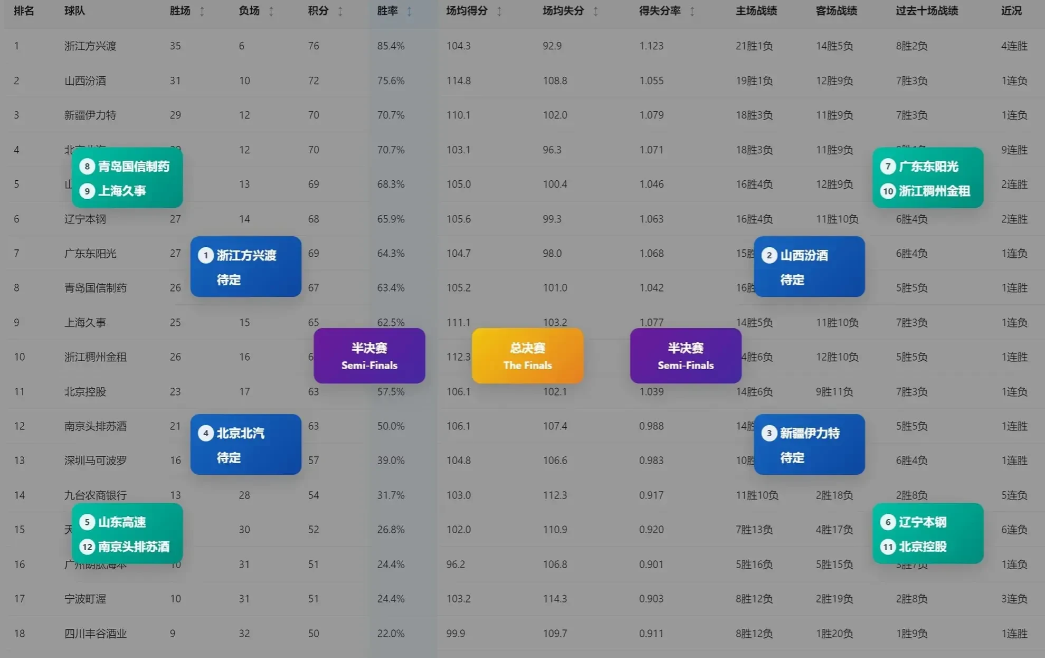Click the 21胜1负 home record cell
This screenshot has width=1045, height=658.
pos(754,46)
